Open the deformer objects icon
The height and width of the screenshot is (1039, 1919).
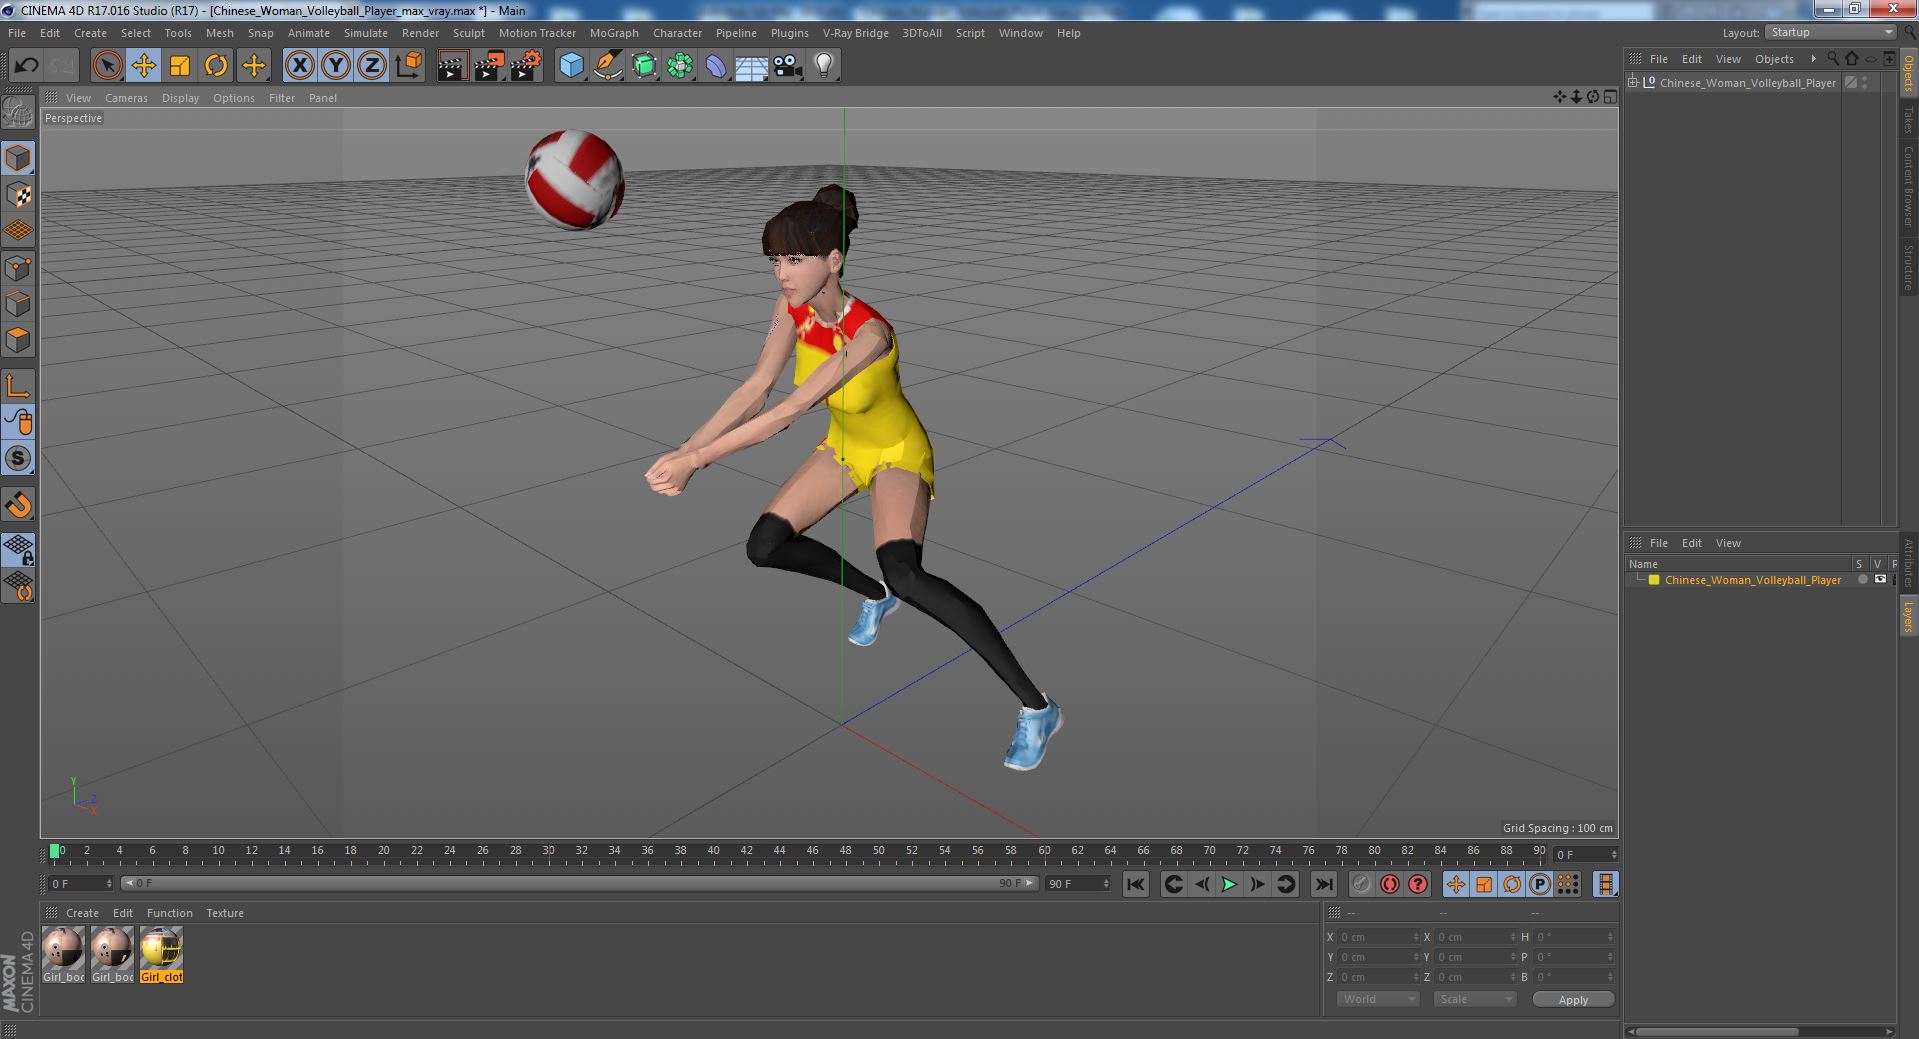coord(716,66)
